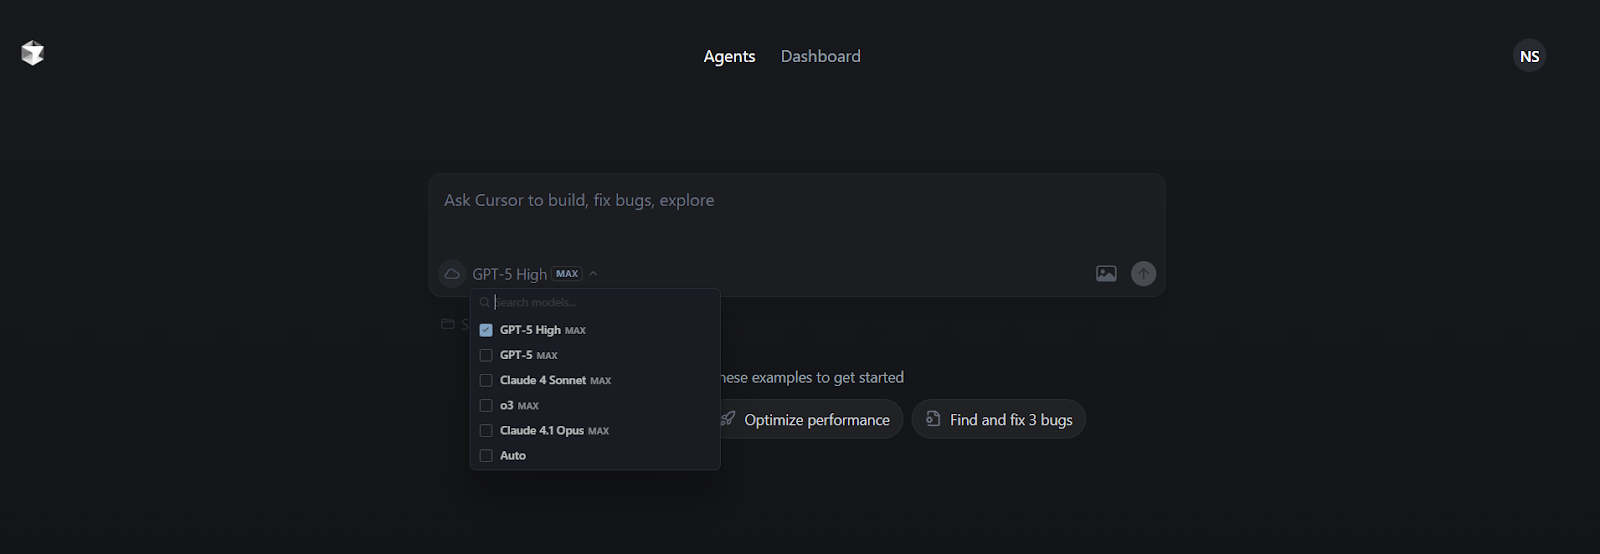Check the Claude 4 Sonnet checkbox
Viewport: 1600px width, 554px height.
pos(486,380)
